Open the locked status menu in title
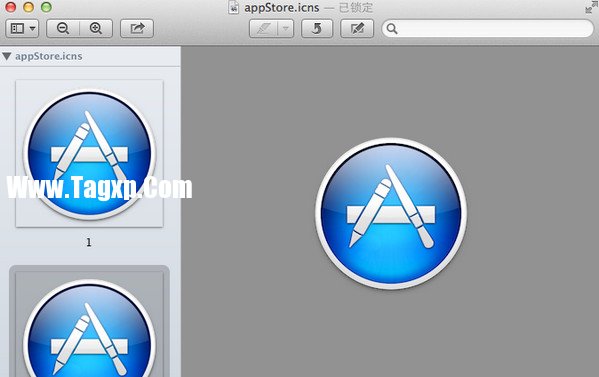Screen dimensions: 599x377 [356, 8]
